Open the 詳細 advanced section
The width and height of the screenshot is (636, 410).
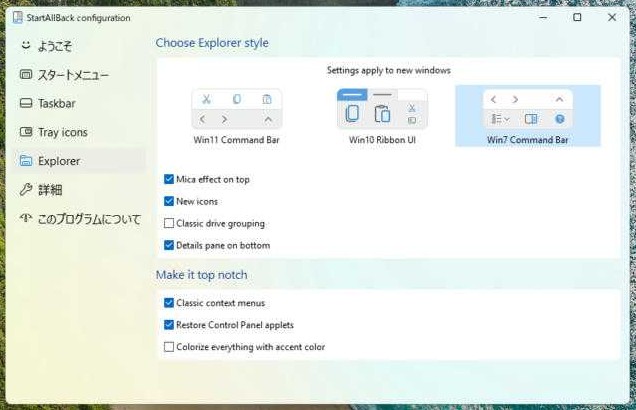79,190
